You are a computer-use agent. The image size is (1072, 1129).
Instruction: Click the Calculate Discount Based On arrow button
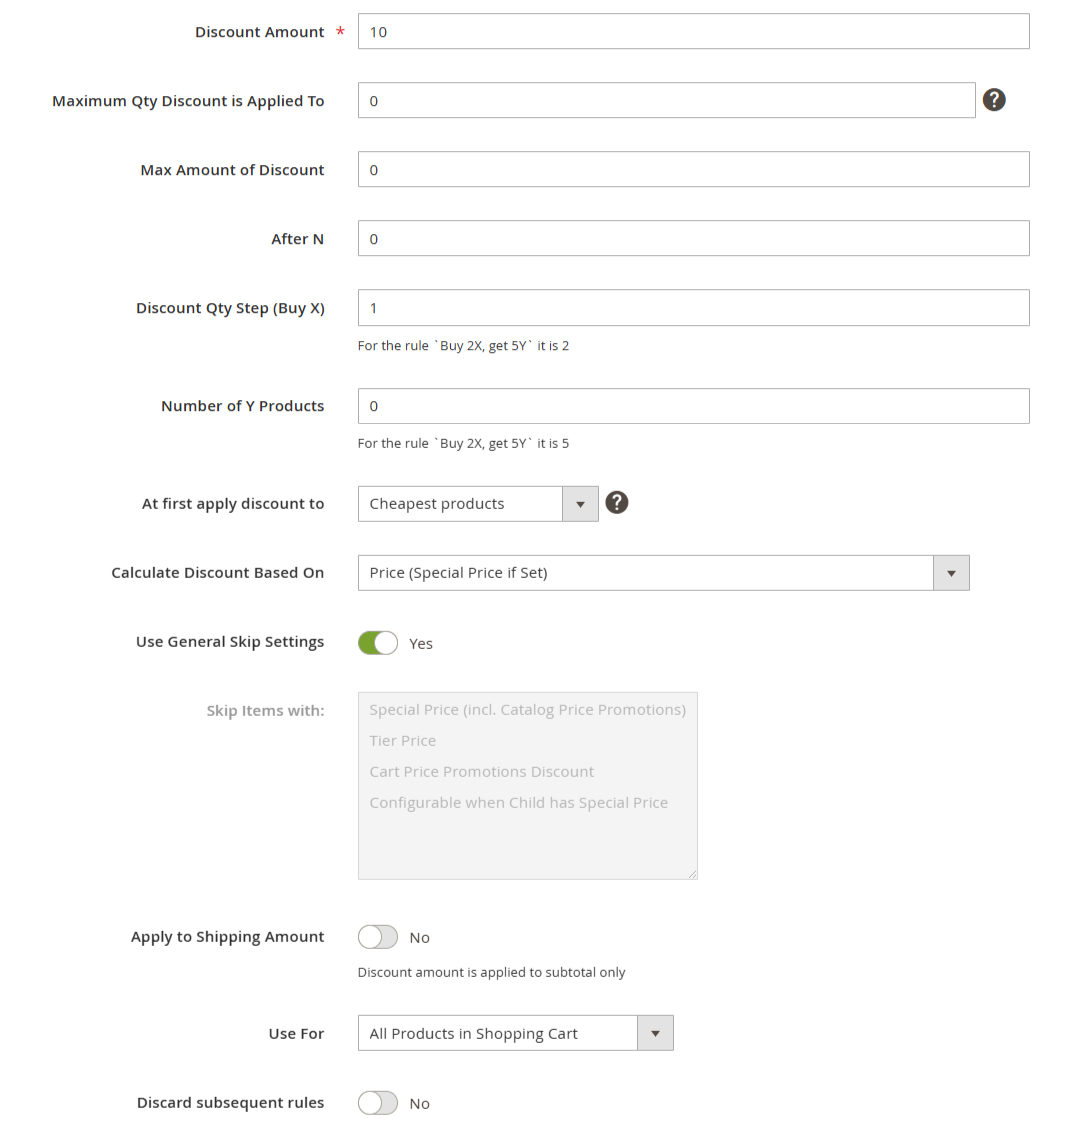tap(951, 573)
